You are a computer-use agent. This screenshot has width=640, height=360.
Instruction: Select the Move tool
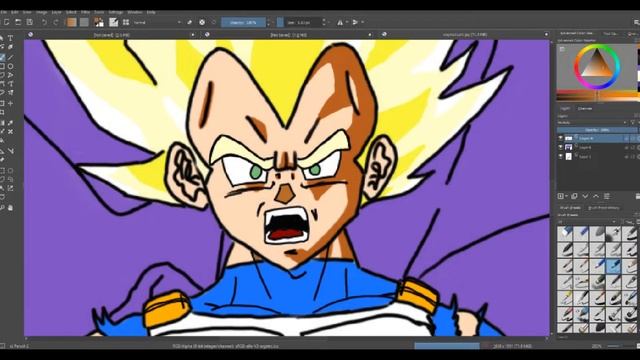click(11, 104)
